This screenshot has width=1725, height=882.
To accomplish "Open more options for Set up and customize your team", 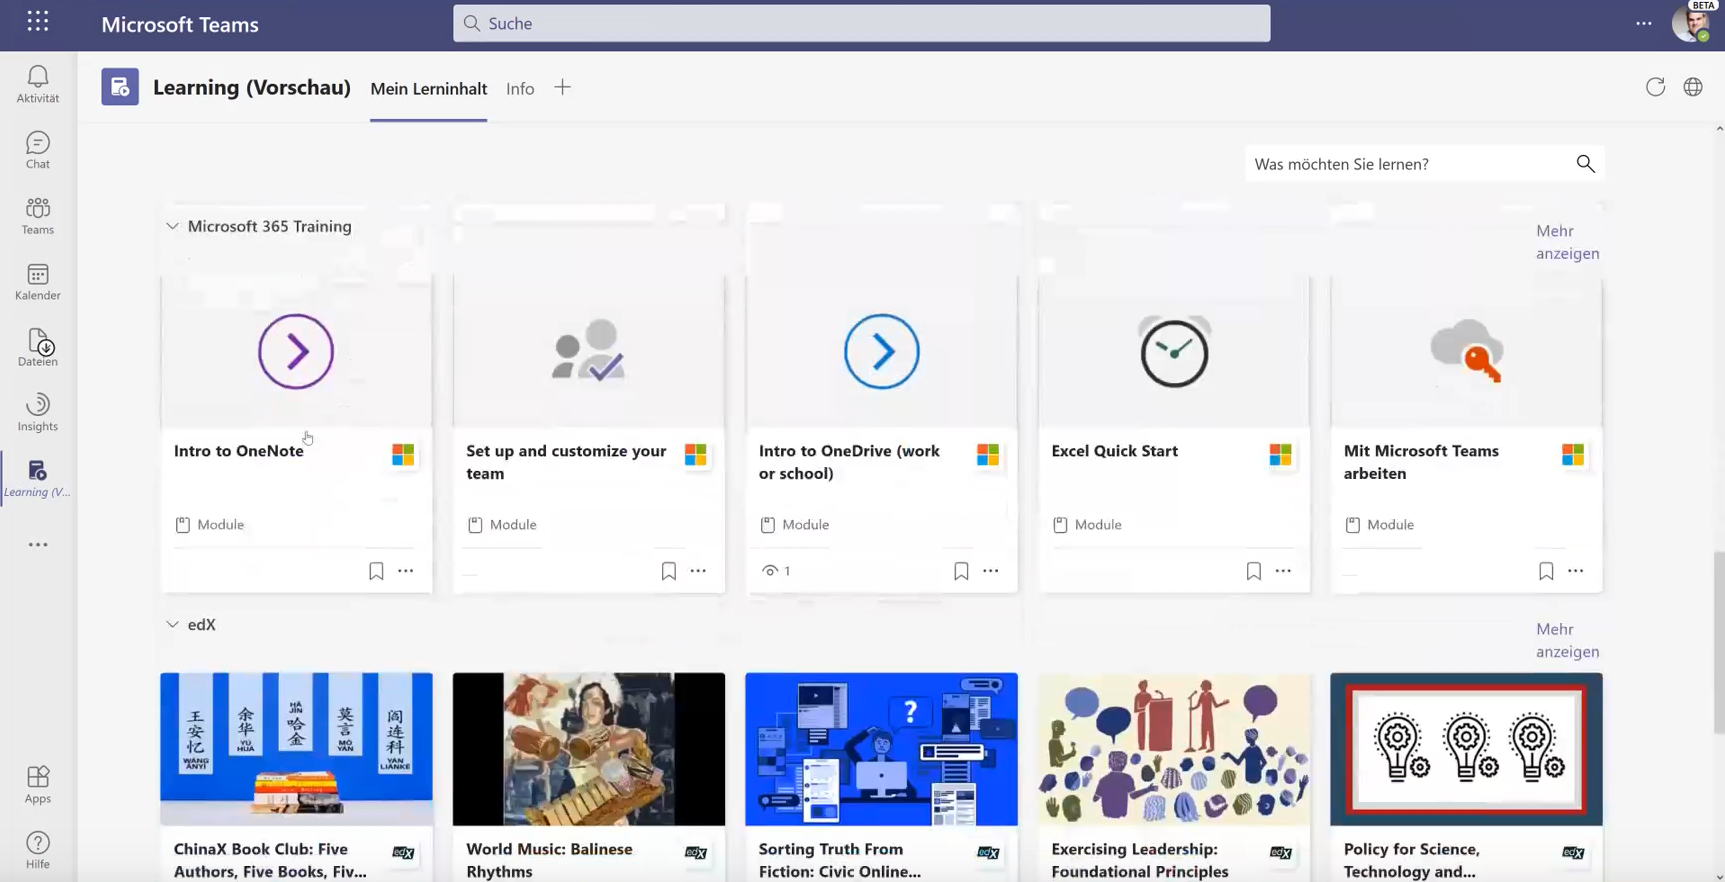I will click(x=698, y=571).
